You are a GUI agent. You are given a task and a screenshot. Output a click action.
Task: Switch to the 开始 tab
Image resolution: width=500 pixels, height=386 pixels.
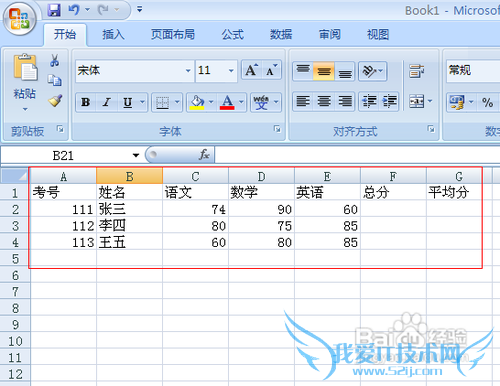coord(65,34)
